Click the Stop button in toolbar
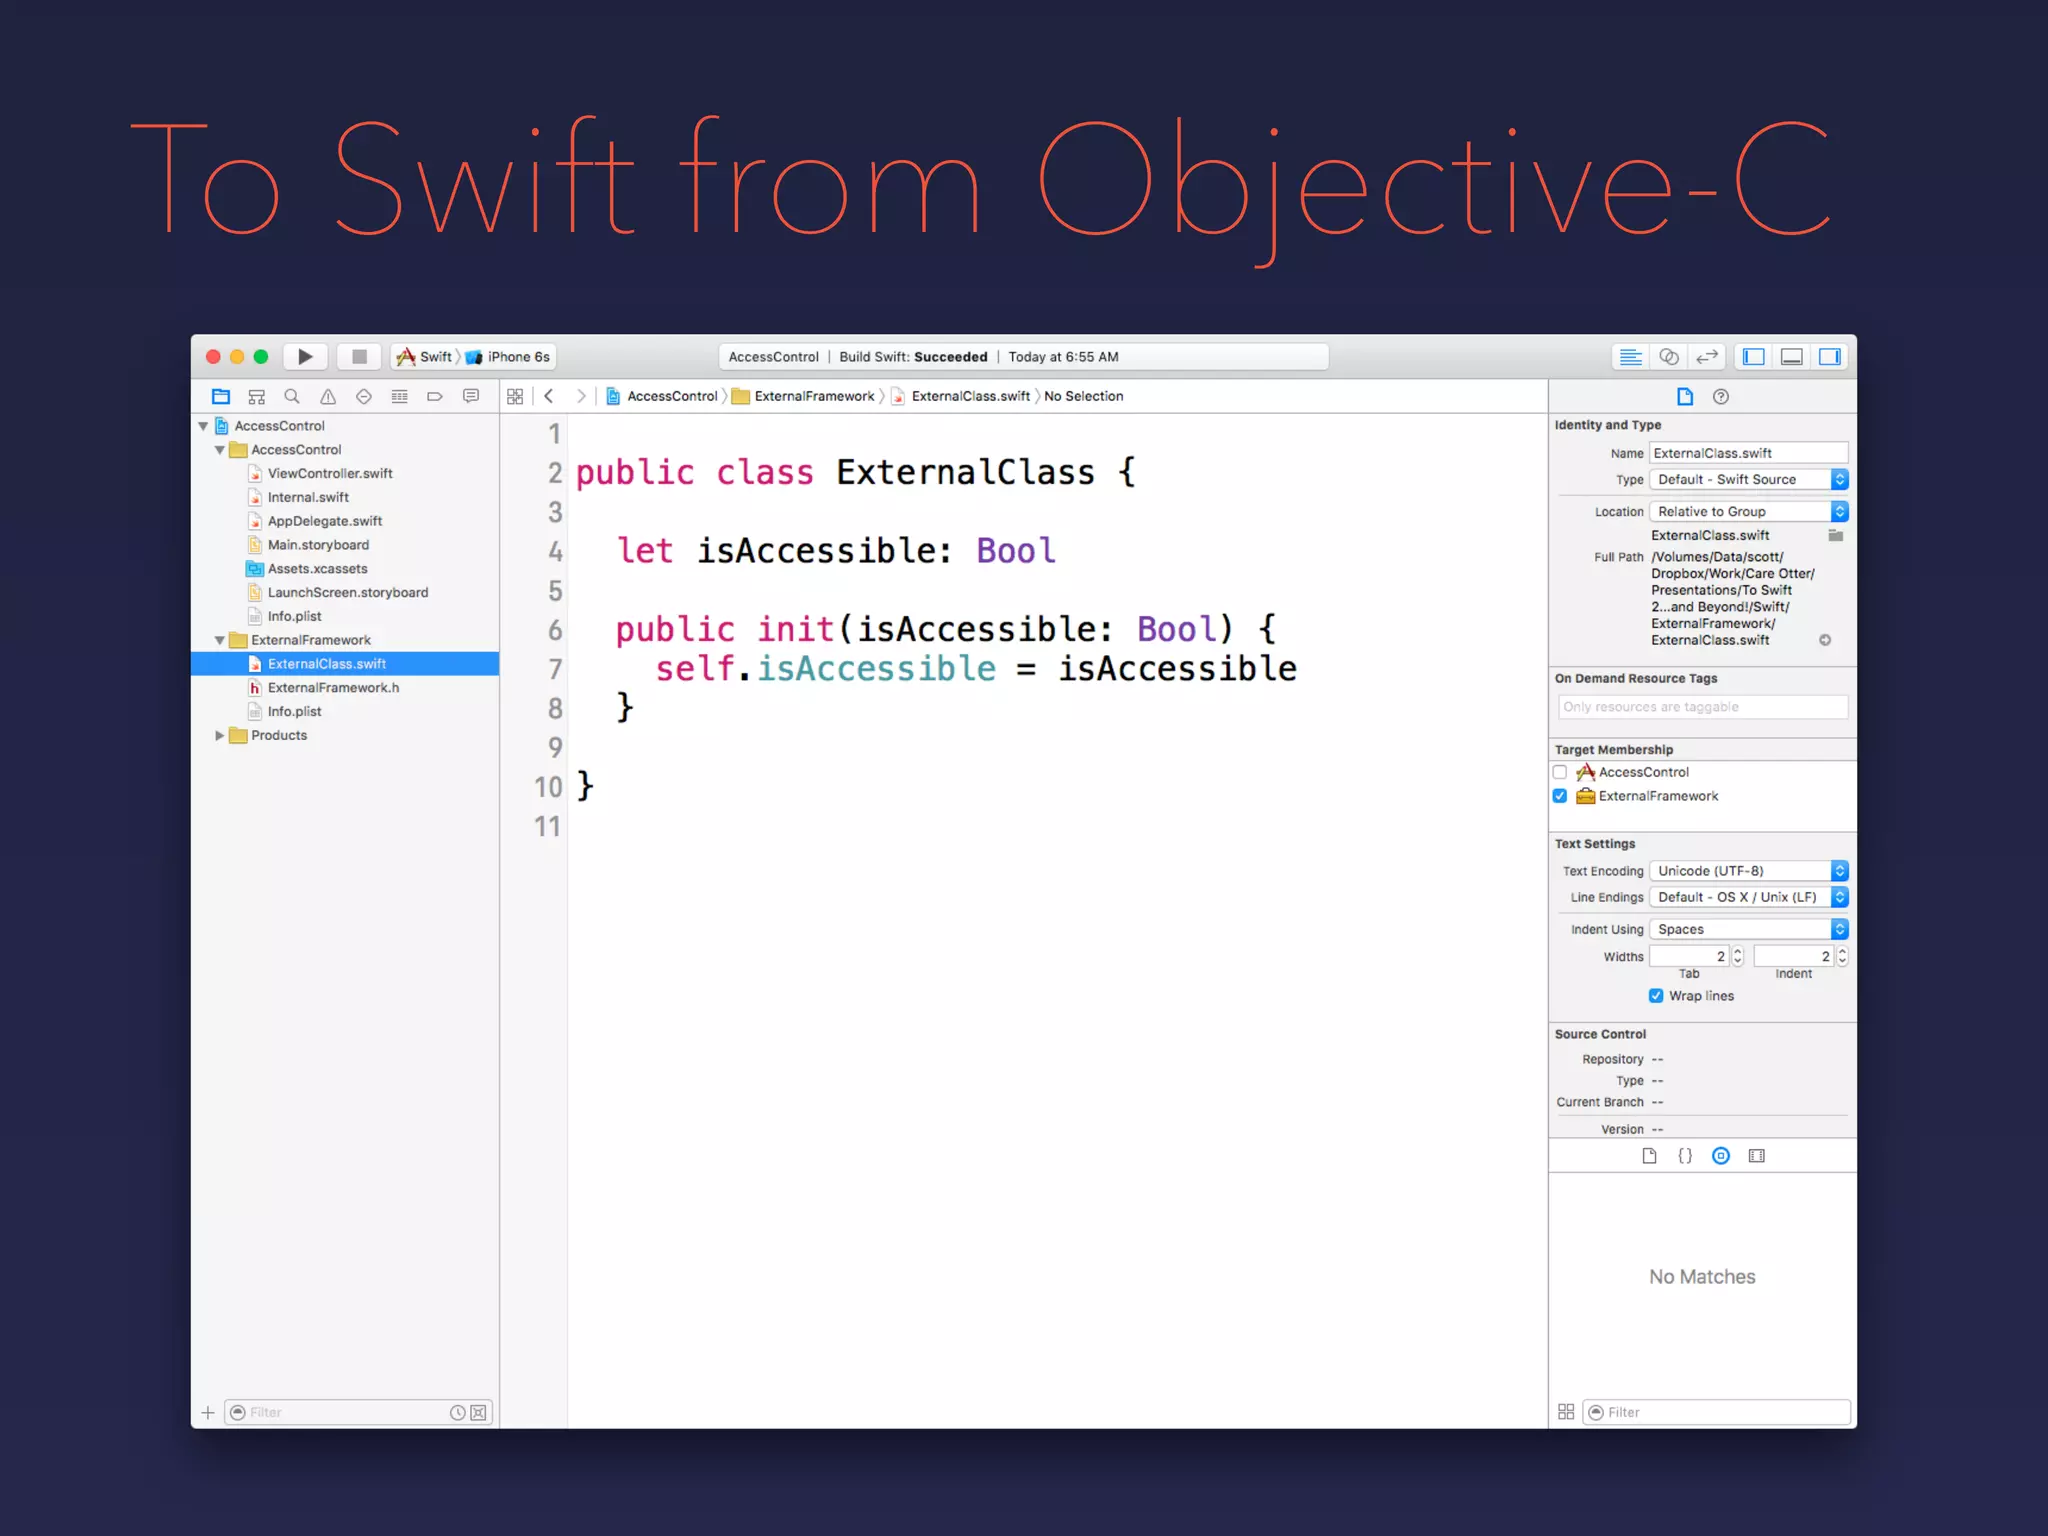 [359, 357]
